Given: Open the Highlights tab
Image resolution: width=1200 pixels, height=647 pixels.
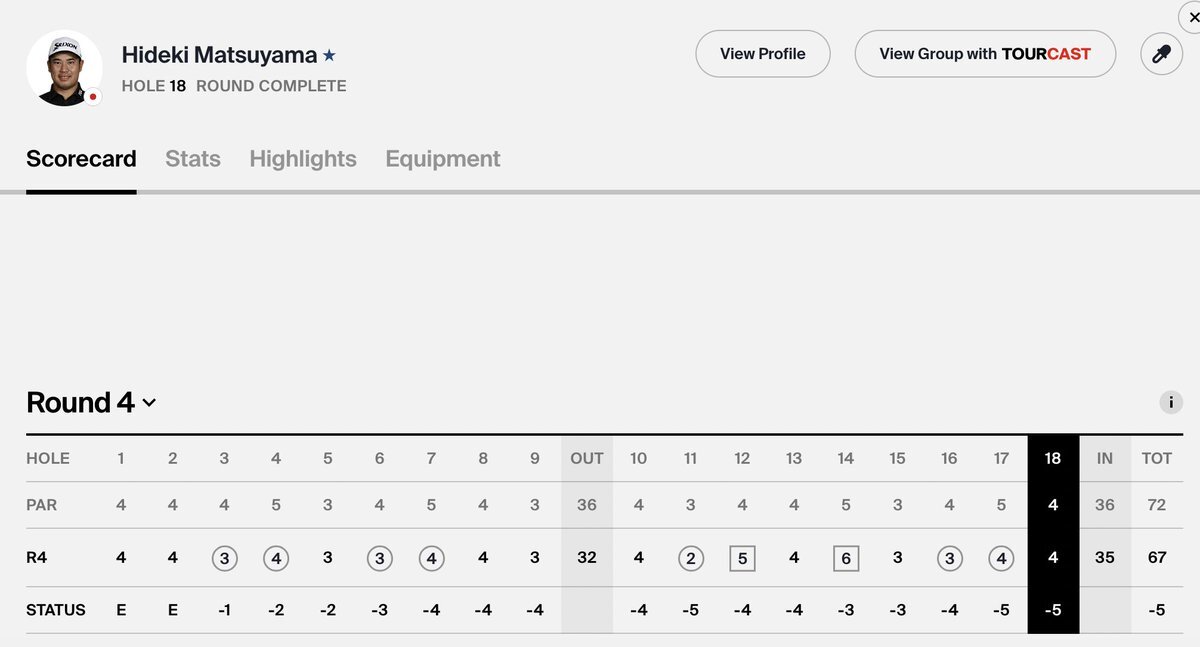Looking at the screenshot, I should (303, 159).
